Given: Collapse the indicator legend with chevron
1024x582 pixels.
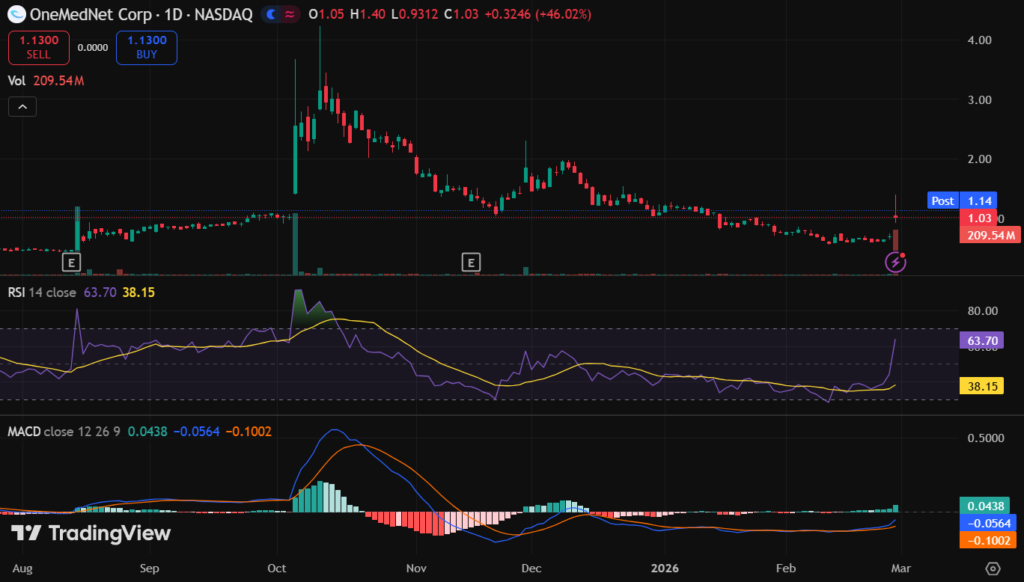Looking at the screenshot, I should coord(19,106).
